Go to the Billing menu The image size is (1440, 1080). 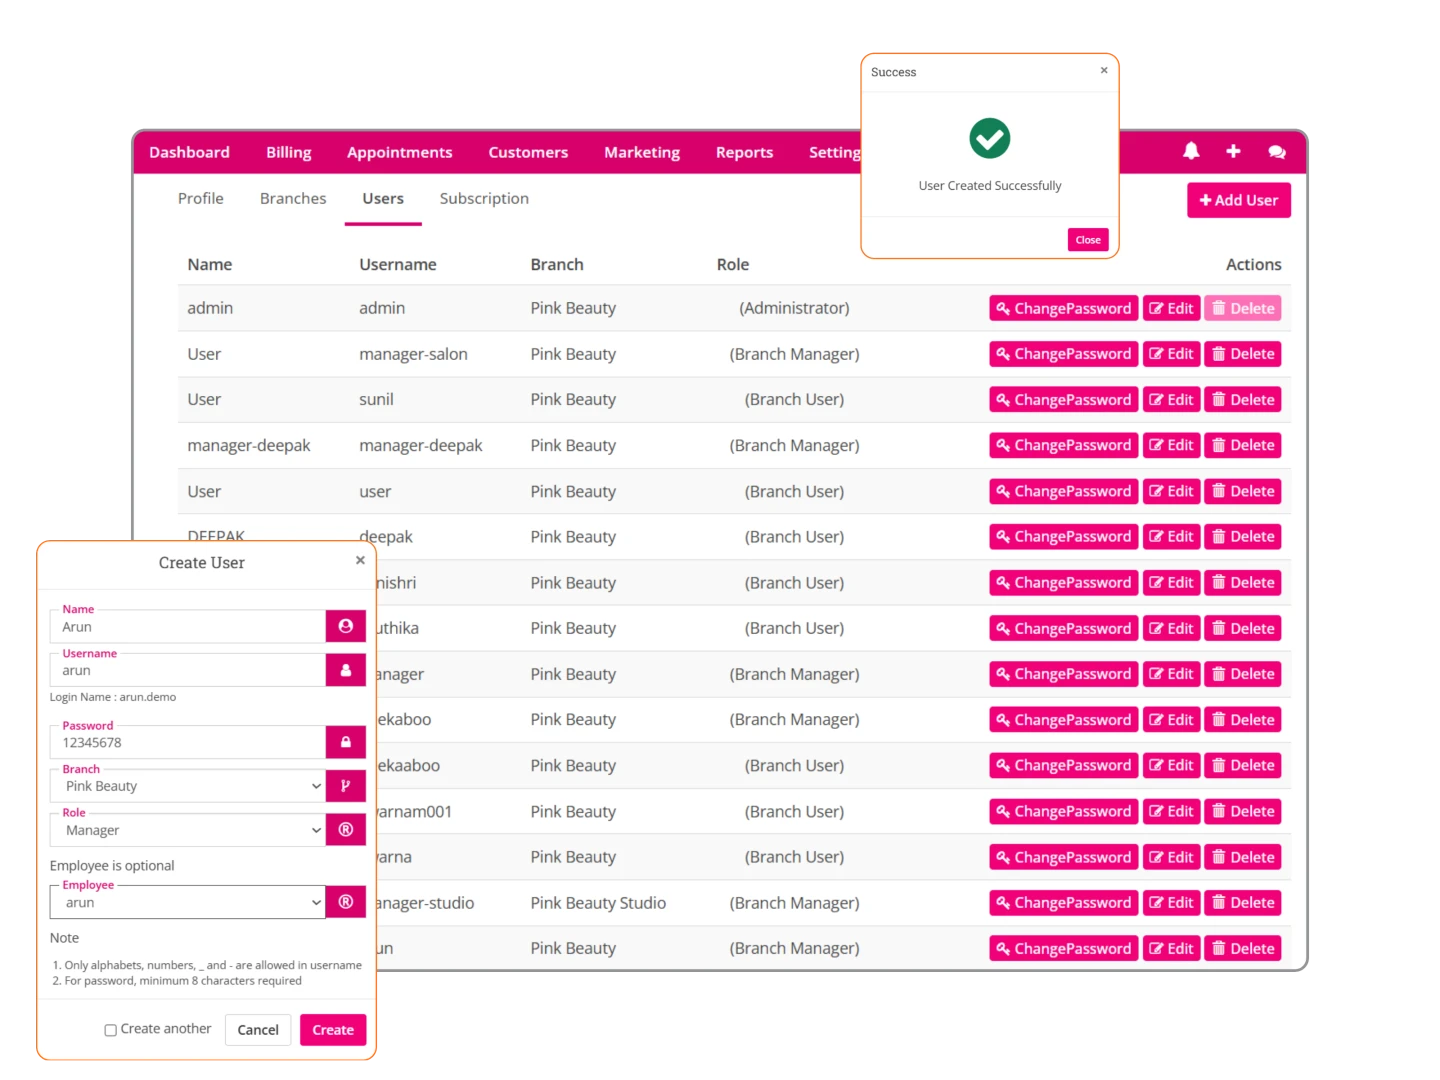[289, 152]
